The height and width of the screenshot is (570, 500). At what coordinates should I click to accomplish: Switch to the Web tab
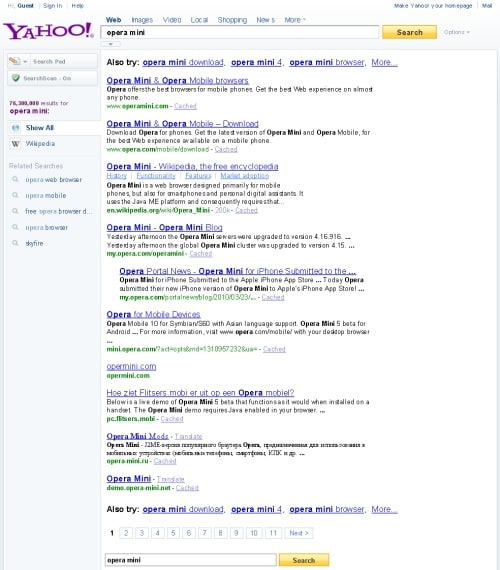click(113, 20)
